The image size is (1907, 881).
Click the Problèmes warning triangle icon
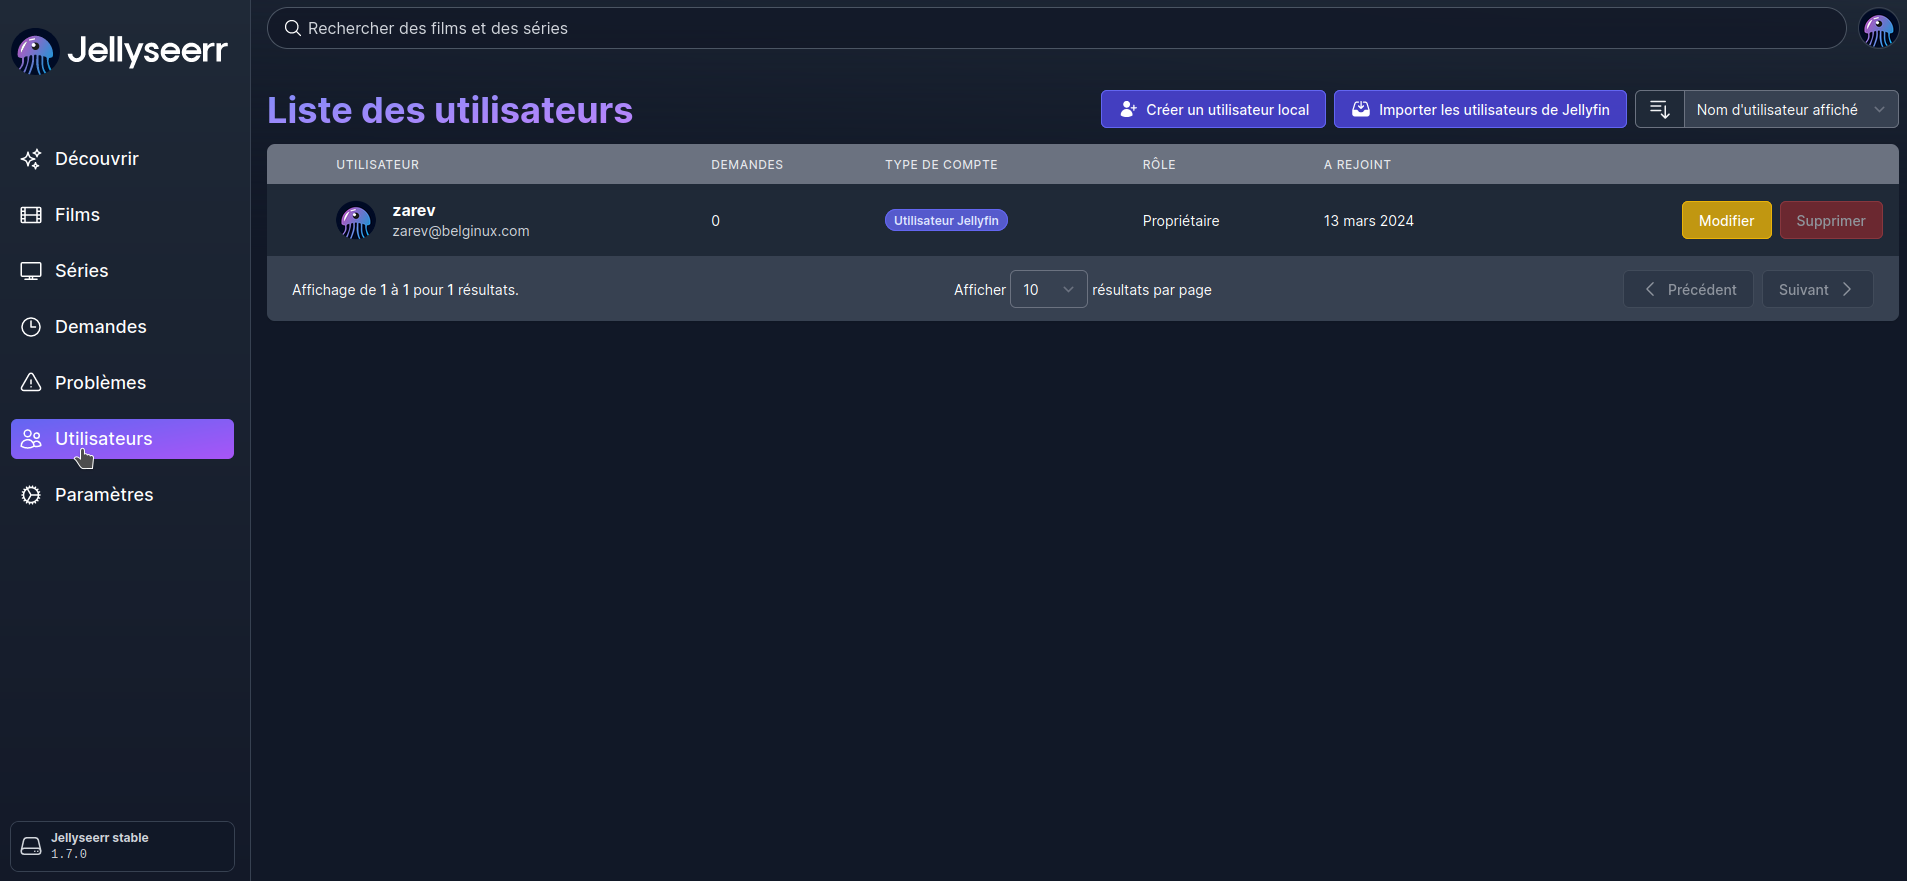[31, 383]
